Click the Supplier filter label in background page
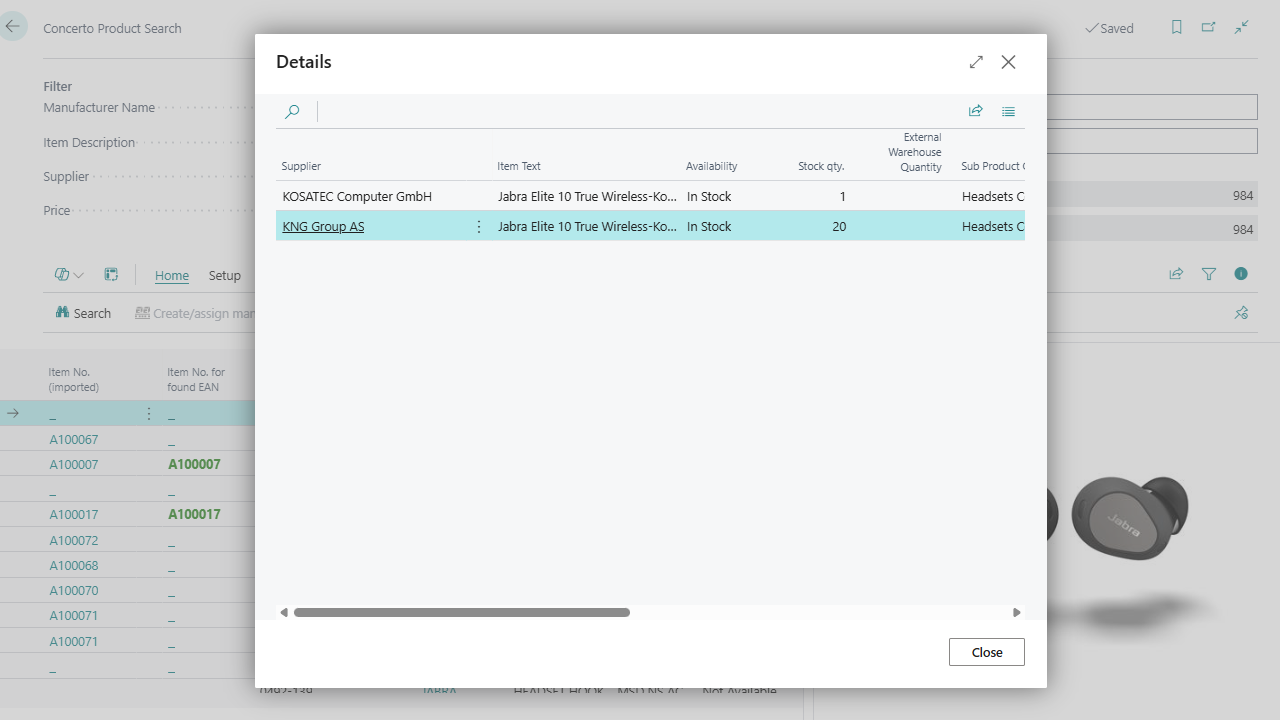 pos(66,177)
